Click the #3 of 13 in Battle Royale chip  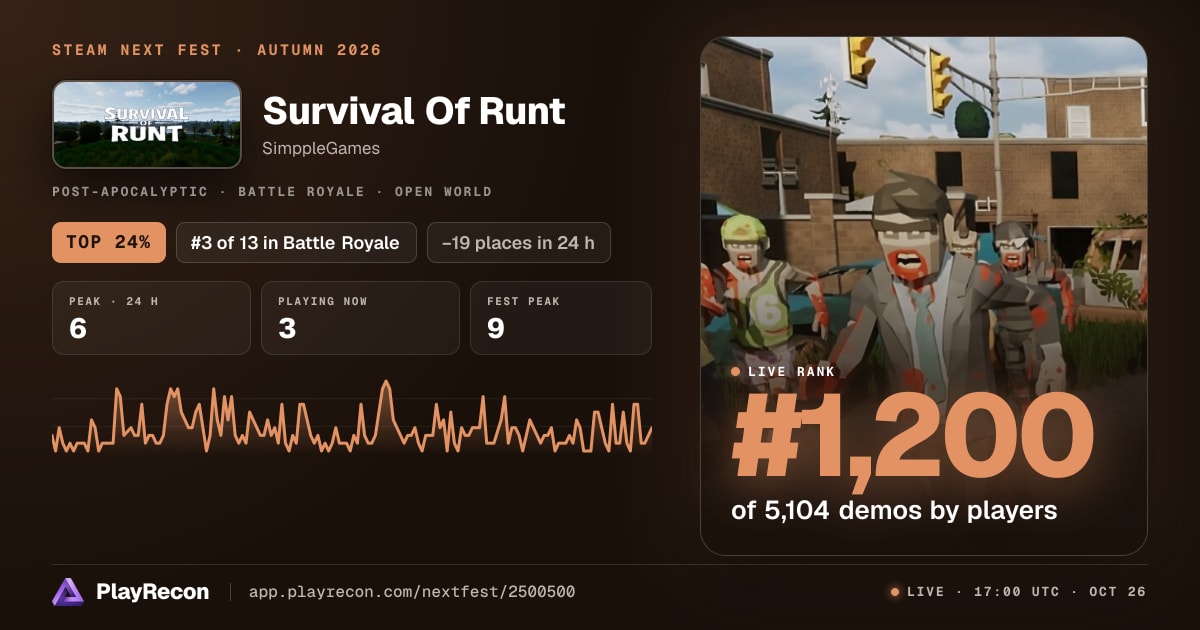coord(296,242)
